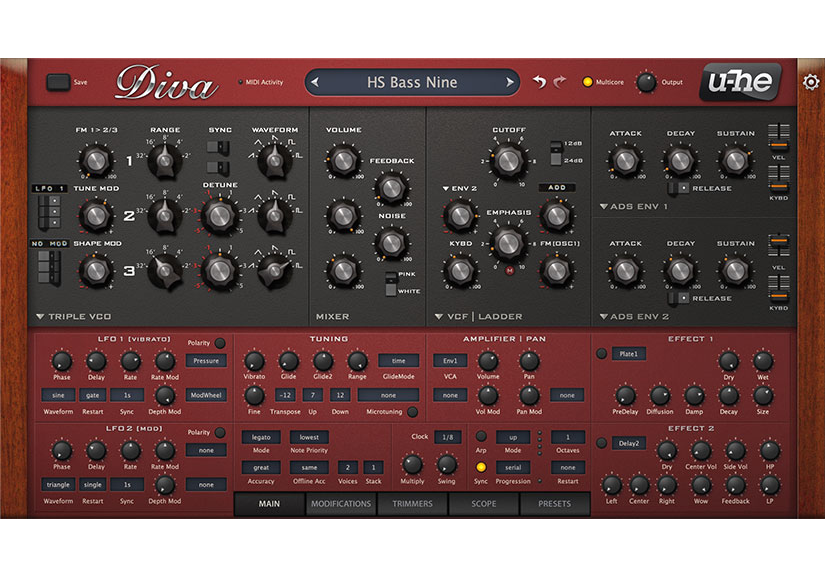This screenshot has height=578, width=825.
Task: Open the VCA Env1 selector
Action: 450,361
